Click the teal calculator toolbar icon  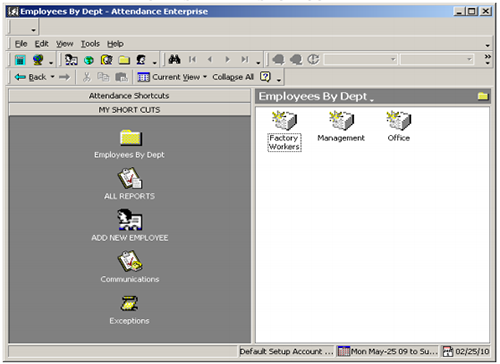(x=20, y=60)
